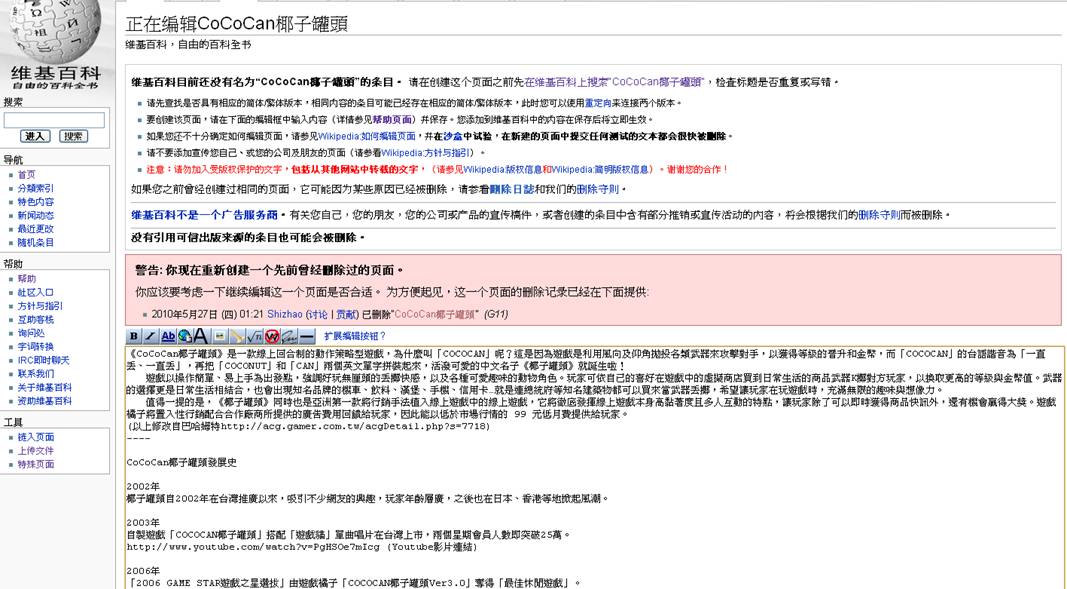Click the Shizhao user link

284,314
